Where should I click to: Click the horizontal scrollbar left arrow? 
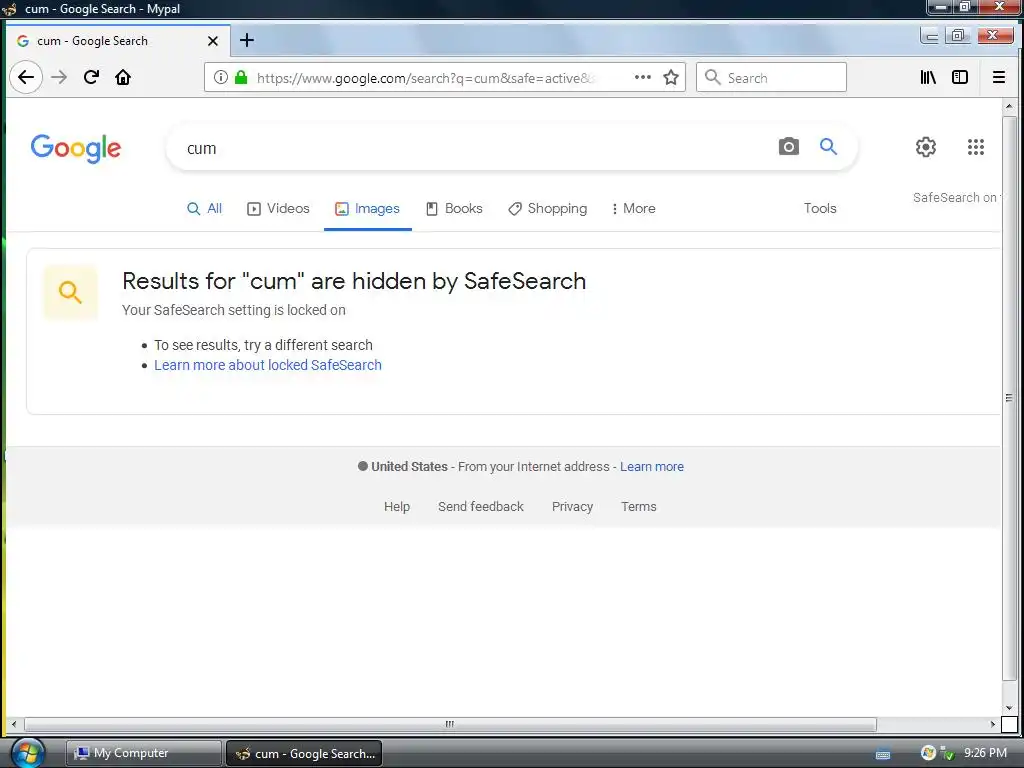pyautogui.click(x=14, y=724)
